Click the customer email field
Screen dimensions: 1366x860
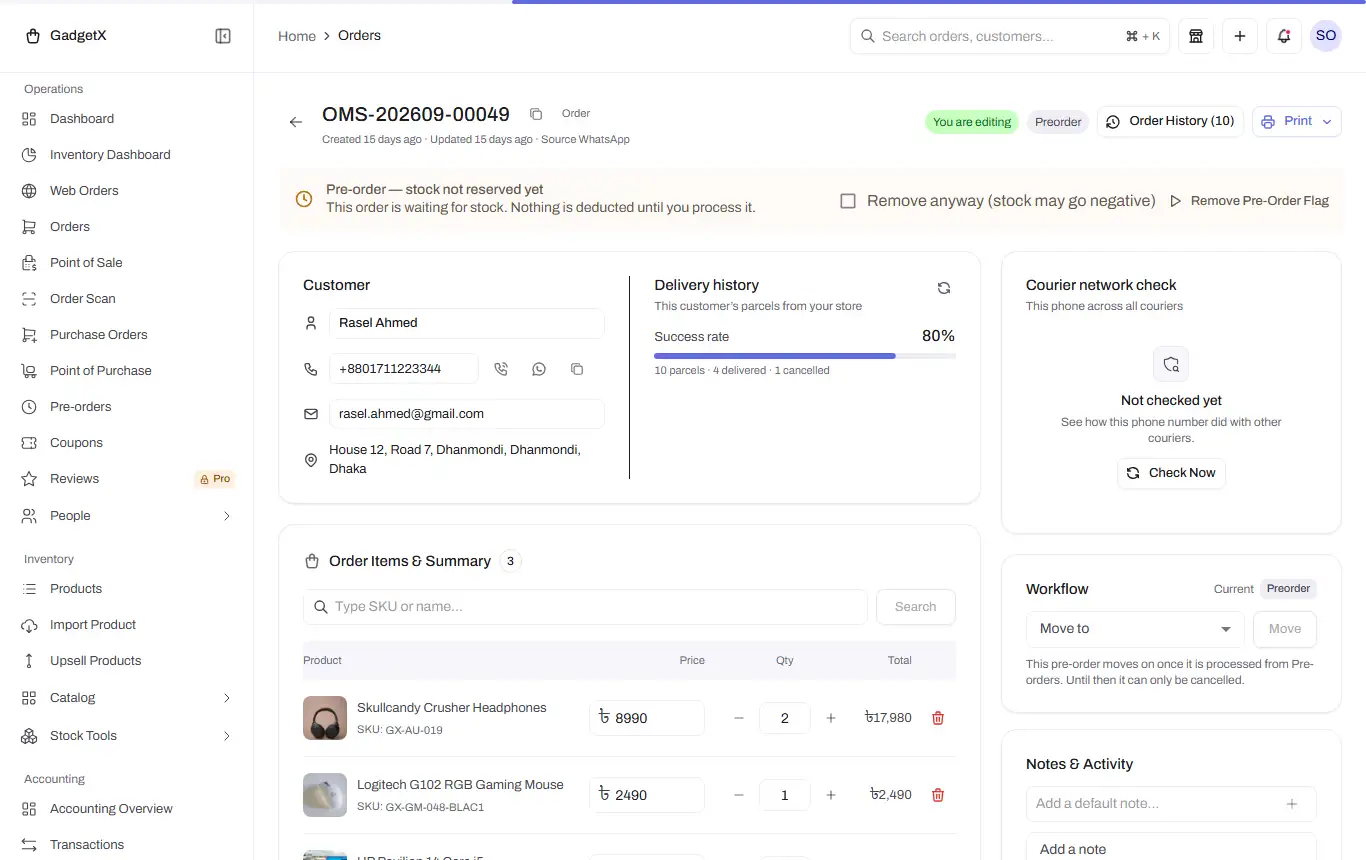(x=467, y=414)
